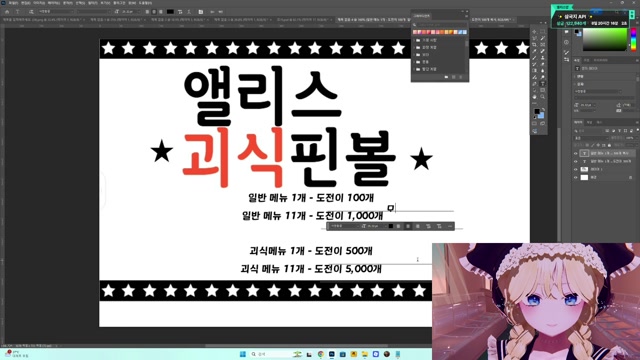Set center text alignment in options bar

[154, 12]
